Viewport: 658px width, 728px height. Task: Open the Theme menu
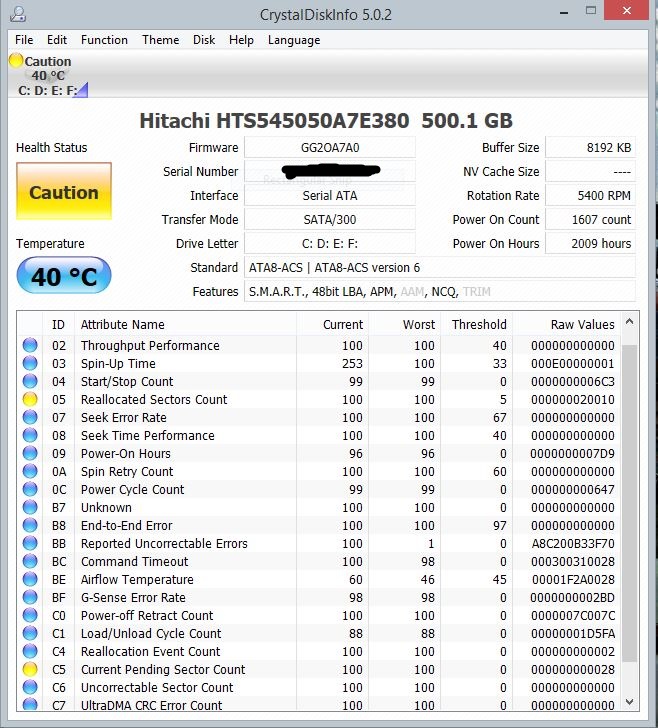(x=160, y=40)
